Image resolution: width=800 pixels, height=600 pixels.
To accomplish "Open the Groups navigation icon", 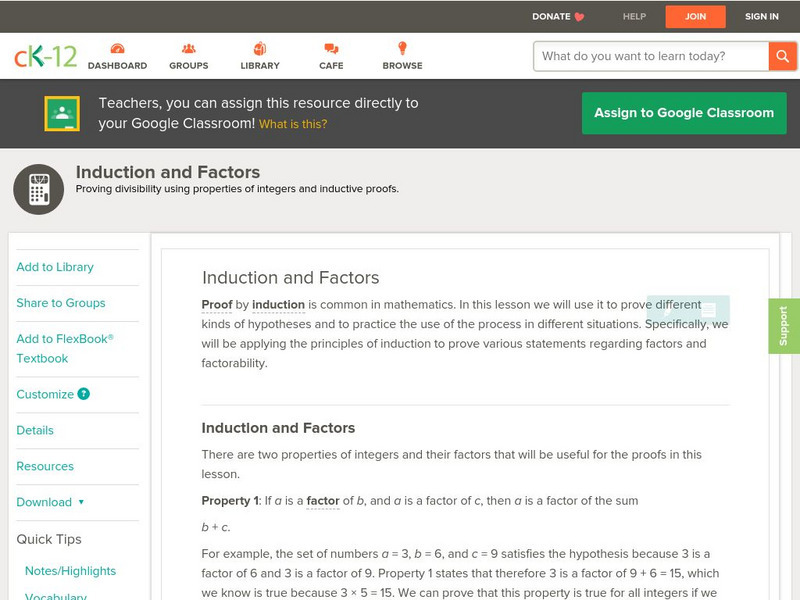I will tap(188, 49).
